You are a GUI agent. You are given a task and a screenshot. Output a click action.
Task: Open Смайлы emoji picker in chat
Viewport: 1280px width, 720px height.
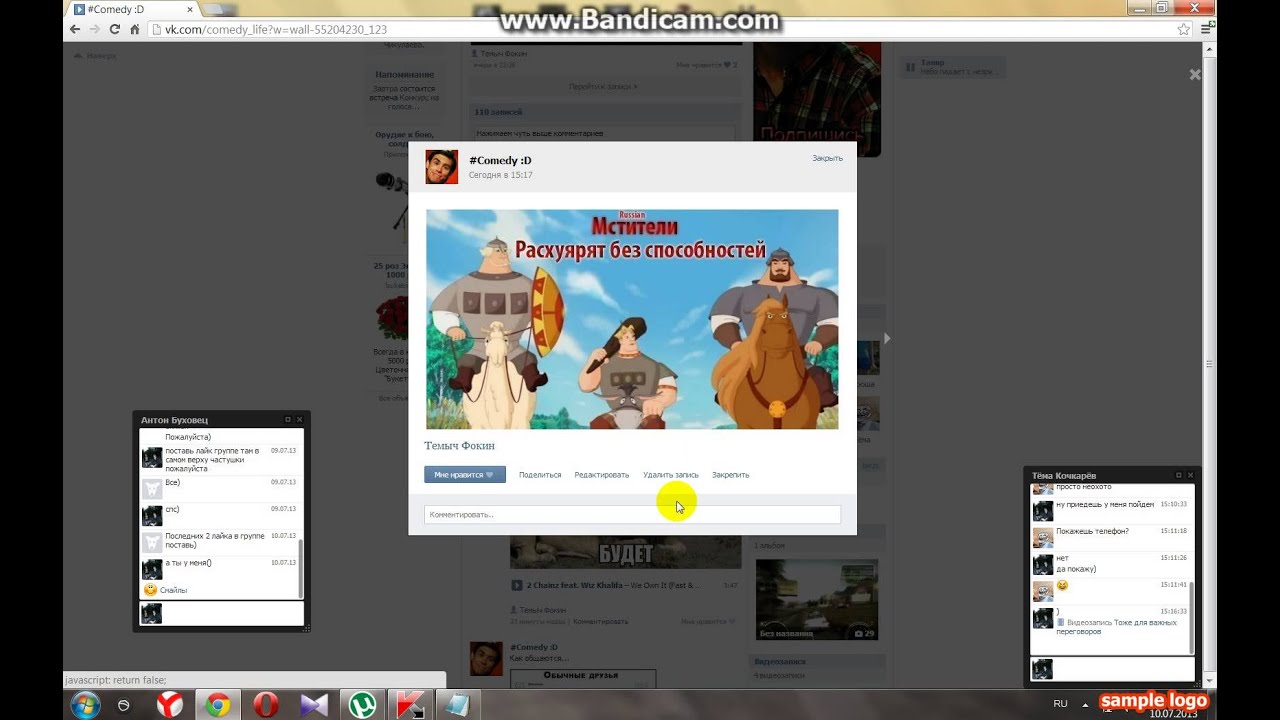tap(165, 590)
